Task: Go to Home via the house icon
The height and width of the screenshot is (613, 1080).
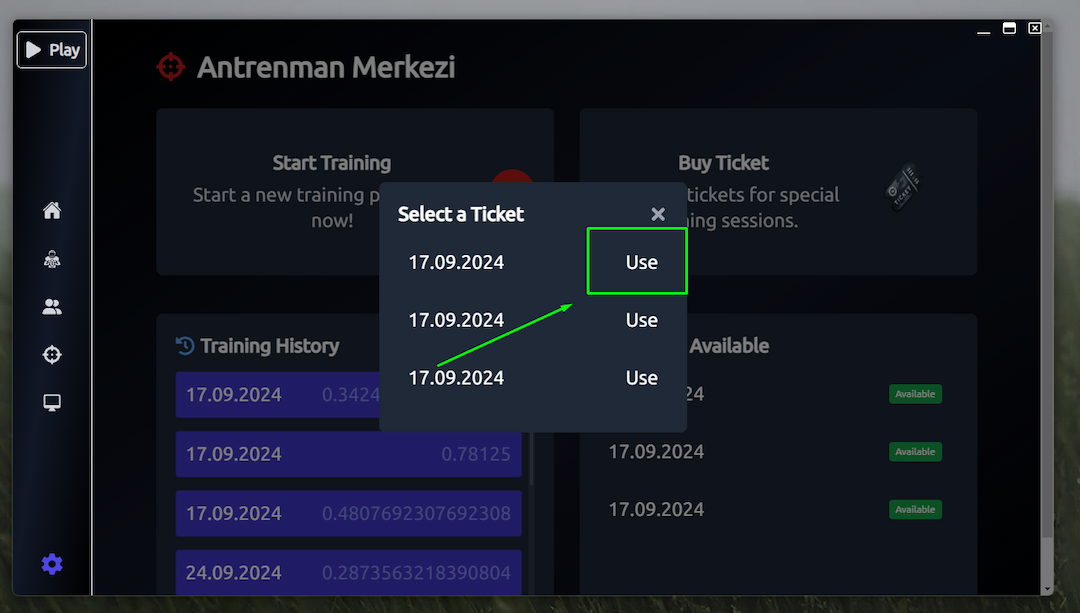Action: [x=52, y=211]
